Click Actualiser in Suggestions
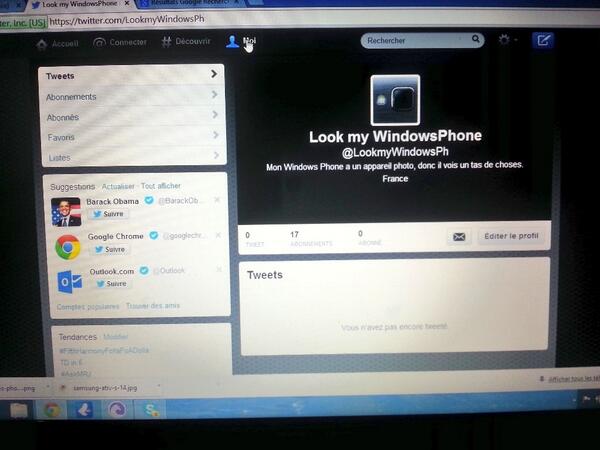Screen dimensions: 600x450 pos(118,186)
